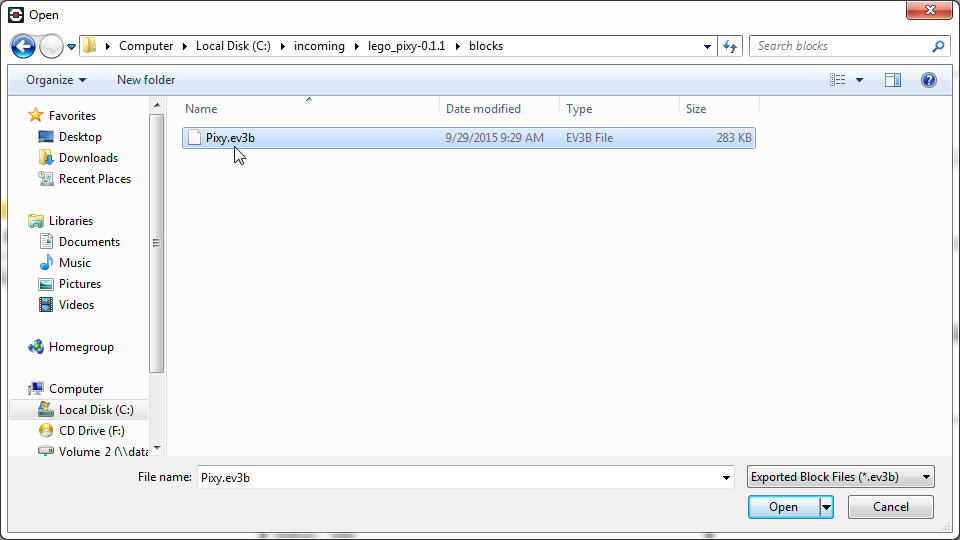Screen dimensions: 960x540
Task: Click New folder in toolbar
Action: (146, 80)
